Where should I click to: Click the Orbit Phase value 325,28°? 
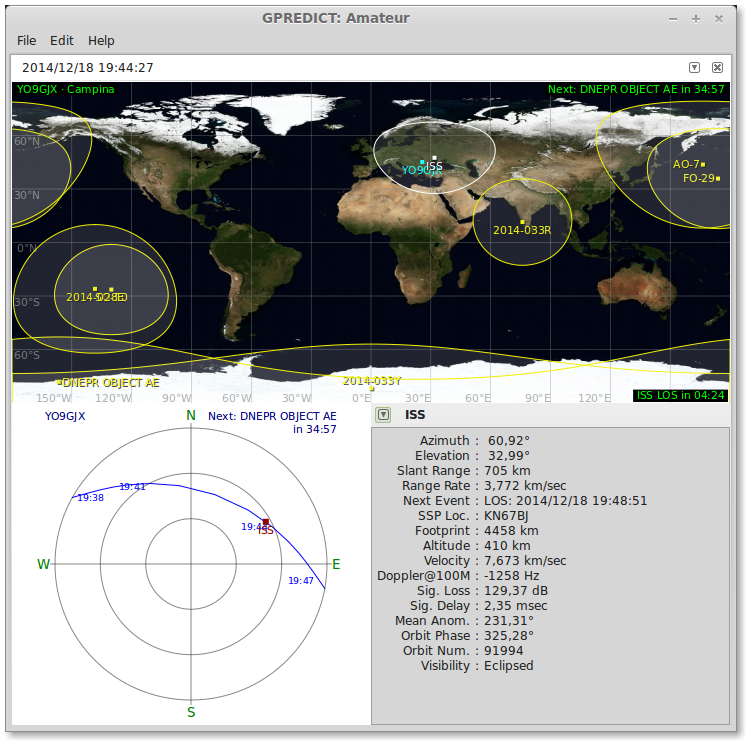click(509, 636)
